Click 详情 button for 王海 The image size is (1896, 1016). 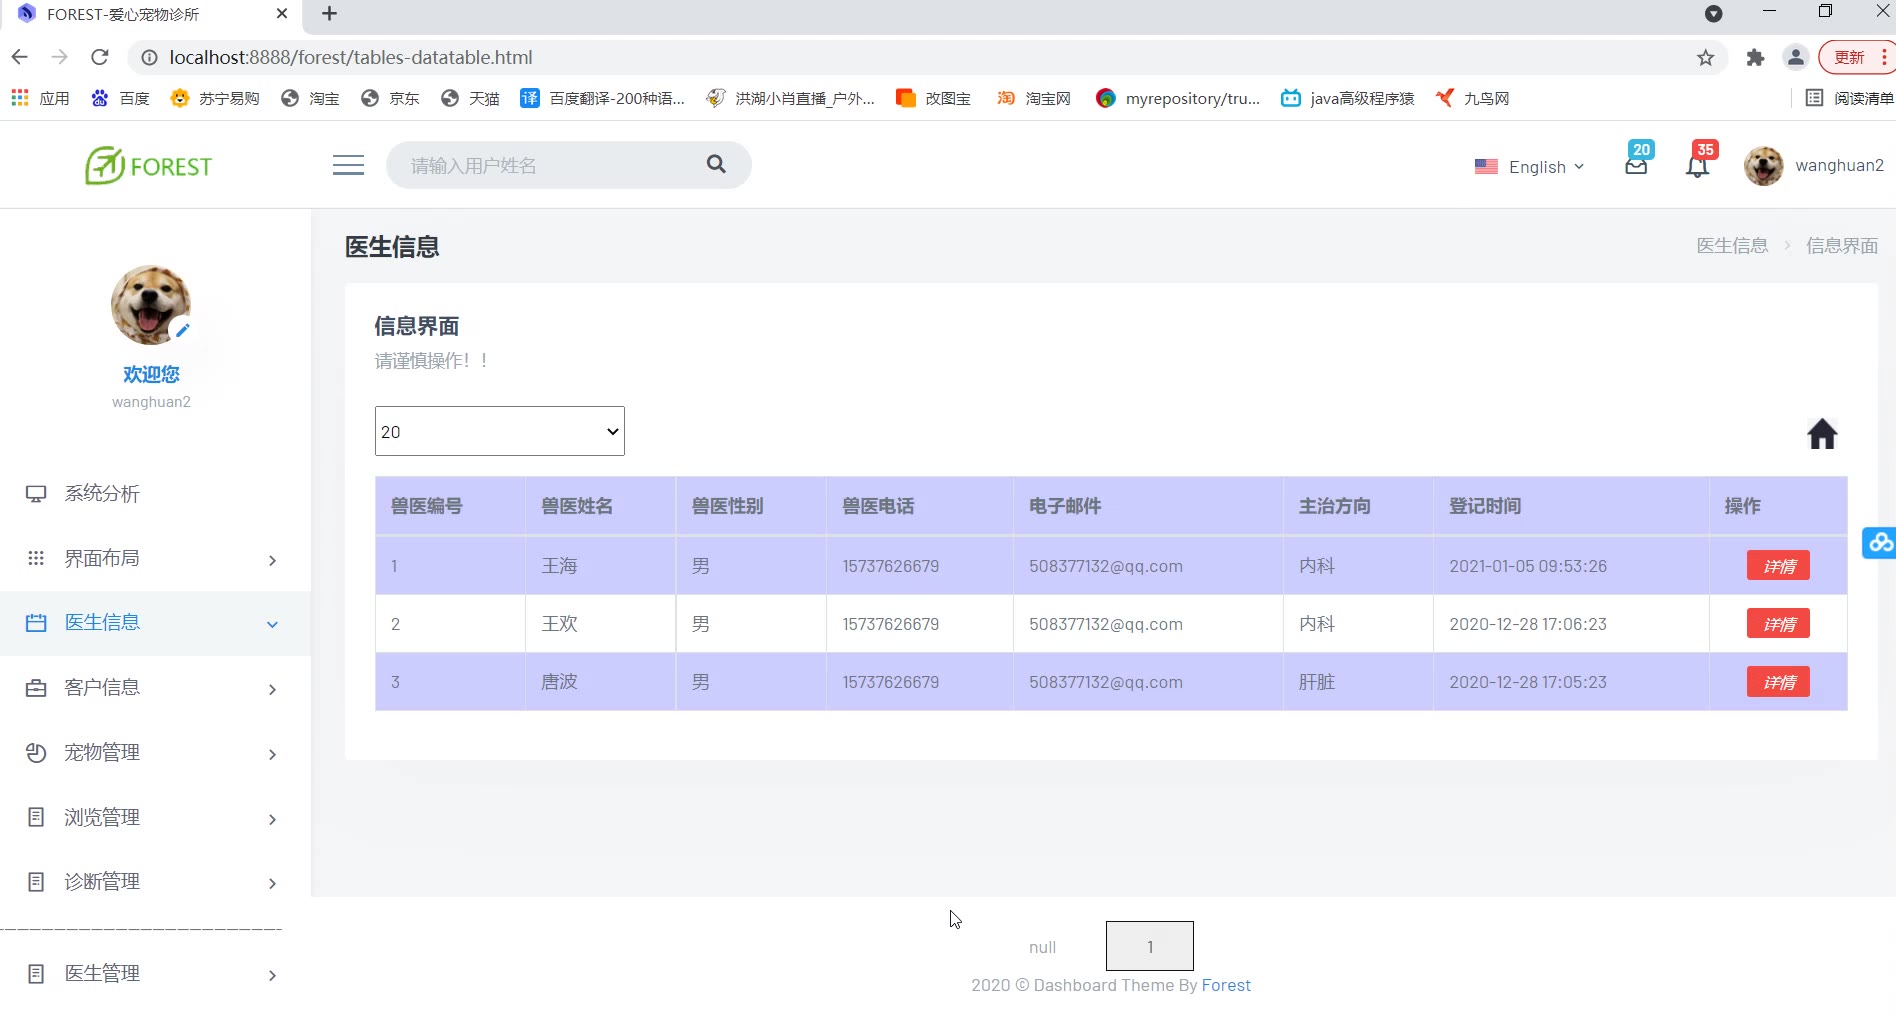[x=1778, y=566]
